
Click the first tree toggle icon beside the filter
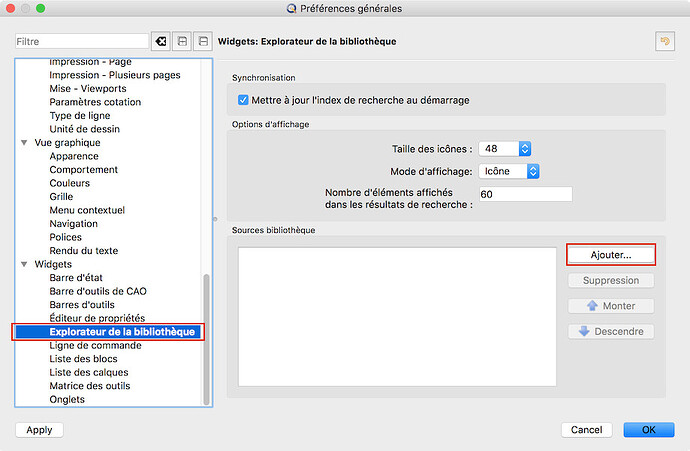point(181,41)
